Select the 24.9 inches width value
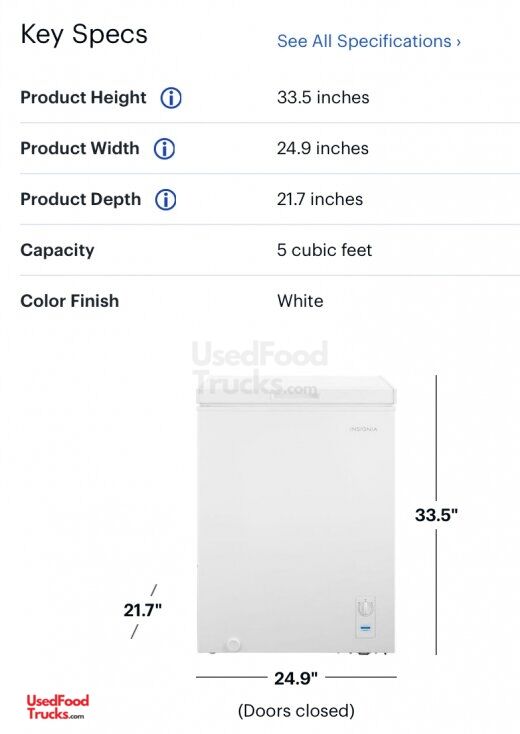 [x=323, y=148]
